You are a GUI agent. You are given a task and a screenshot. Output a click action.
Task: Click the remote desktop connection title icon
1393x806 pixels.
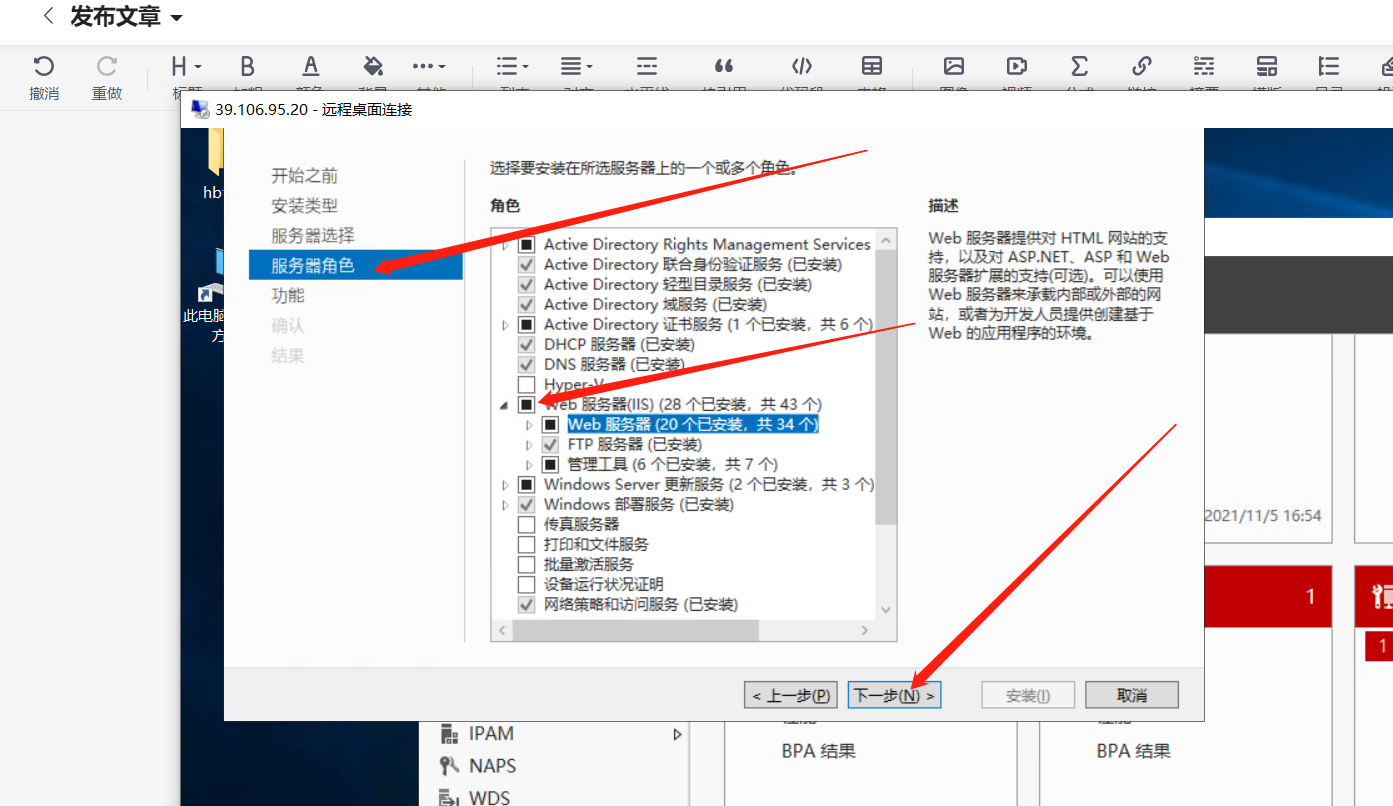coord(199,109)
